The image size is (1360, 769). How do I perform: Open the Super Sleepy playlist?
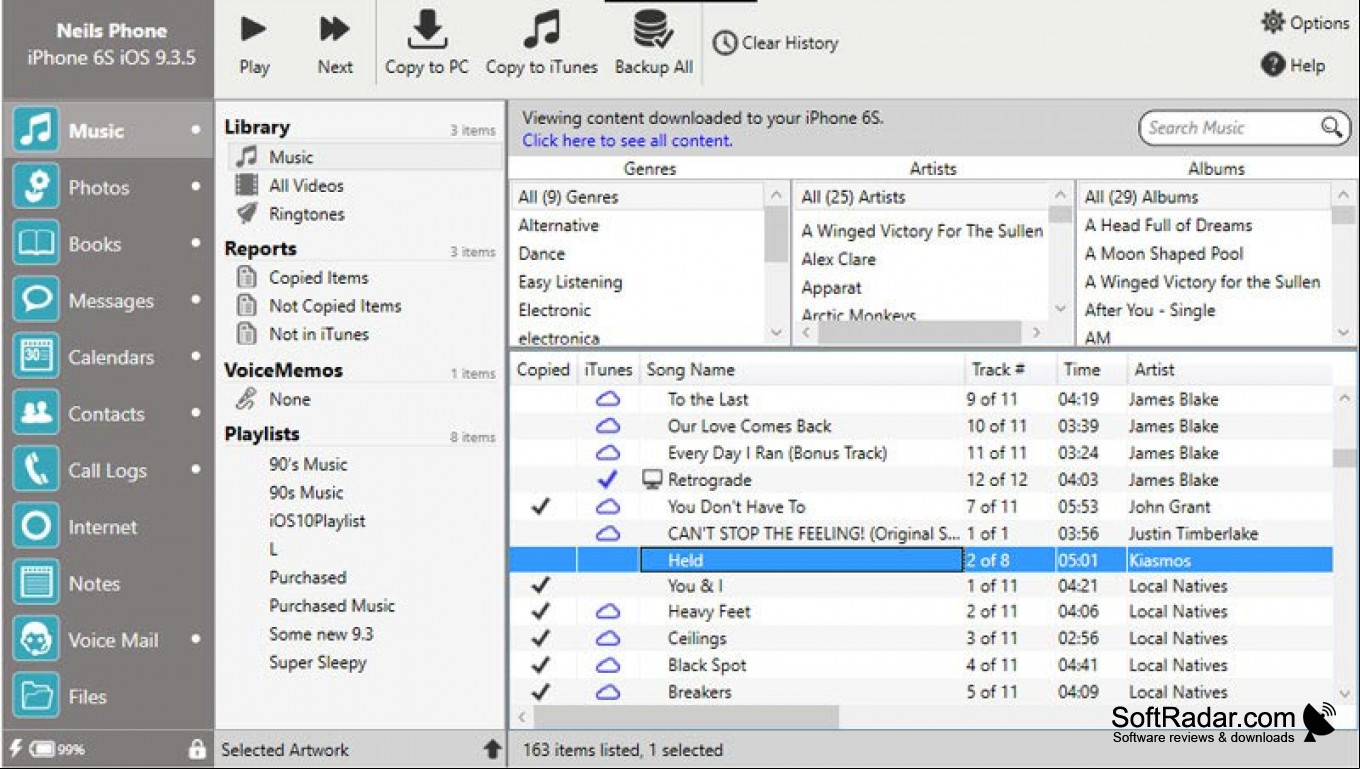[x=318, y=662]
